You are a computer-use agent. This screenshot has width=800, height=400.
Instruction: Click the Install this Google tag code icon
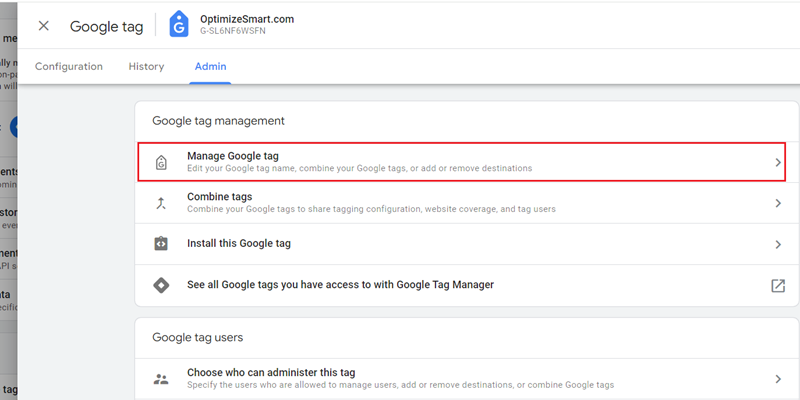(161, 243)
